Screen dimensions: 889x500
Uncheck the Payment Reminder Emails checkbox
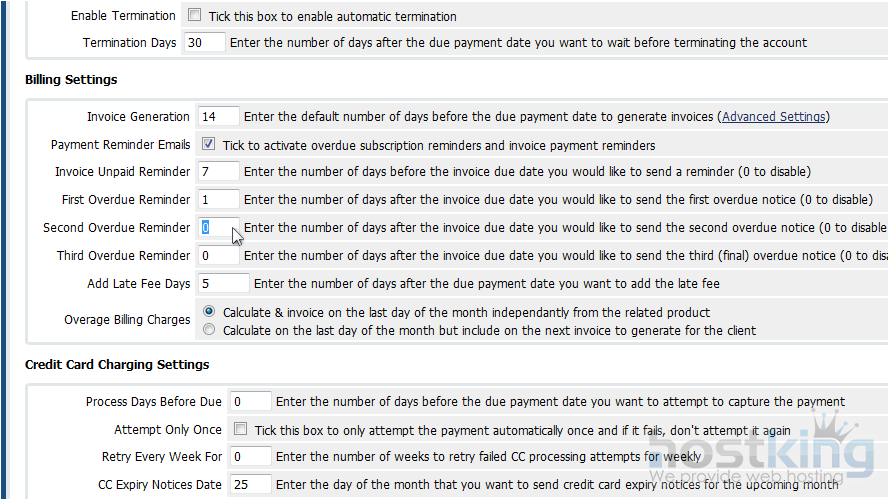[208, 144]
